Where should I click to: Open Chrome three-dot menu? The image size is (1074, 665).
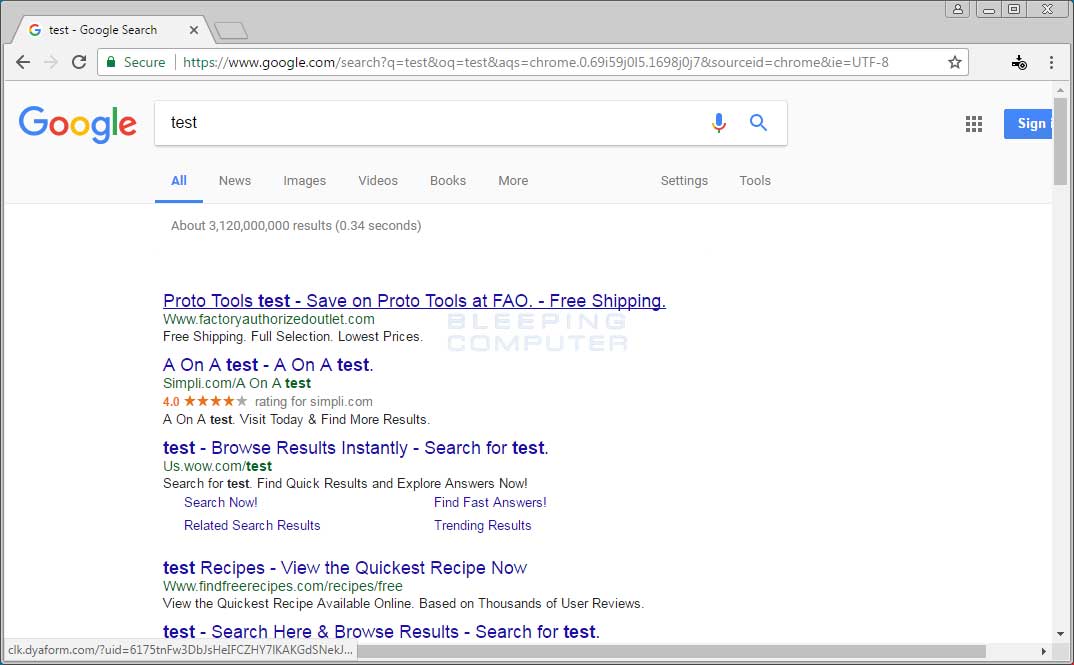pos(1051,62)
